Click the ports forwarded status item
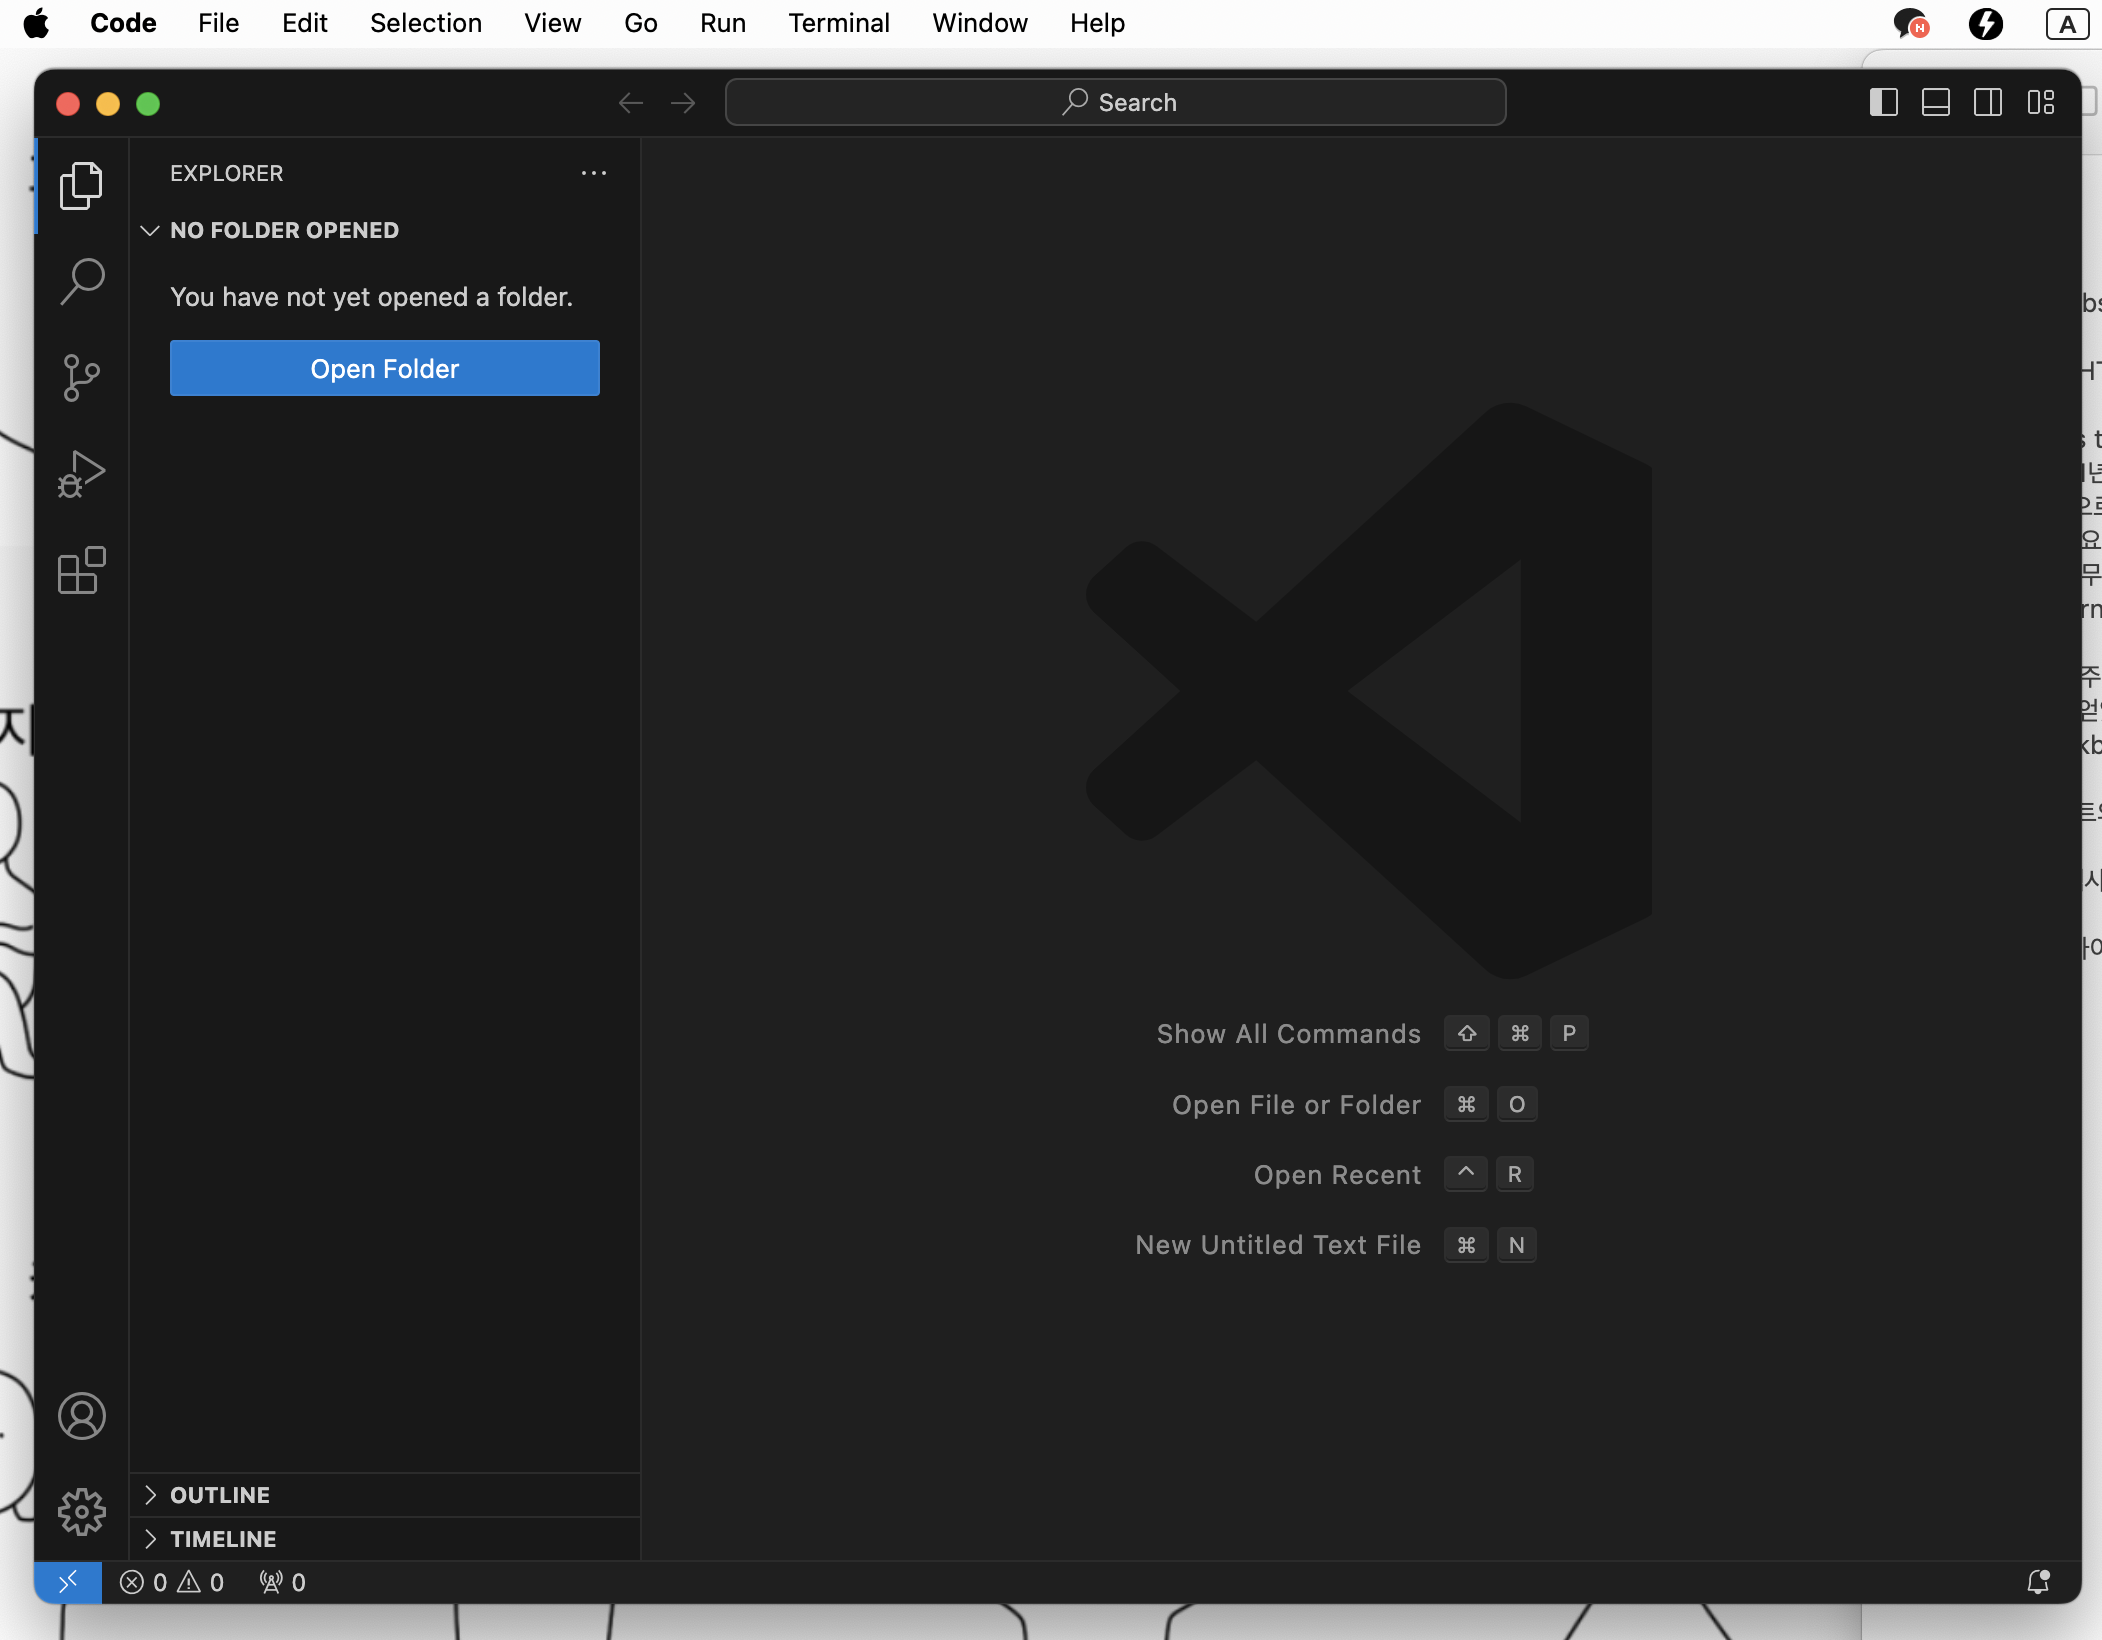The height and width of the screenshot is (1640, 2102). 282,1582
